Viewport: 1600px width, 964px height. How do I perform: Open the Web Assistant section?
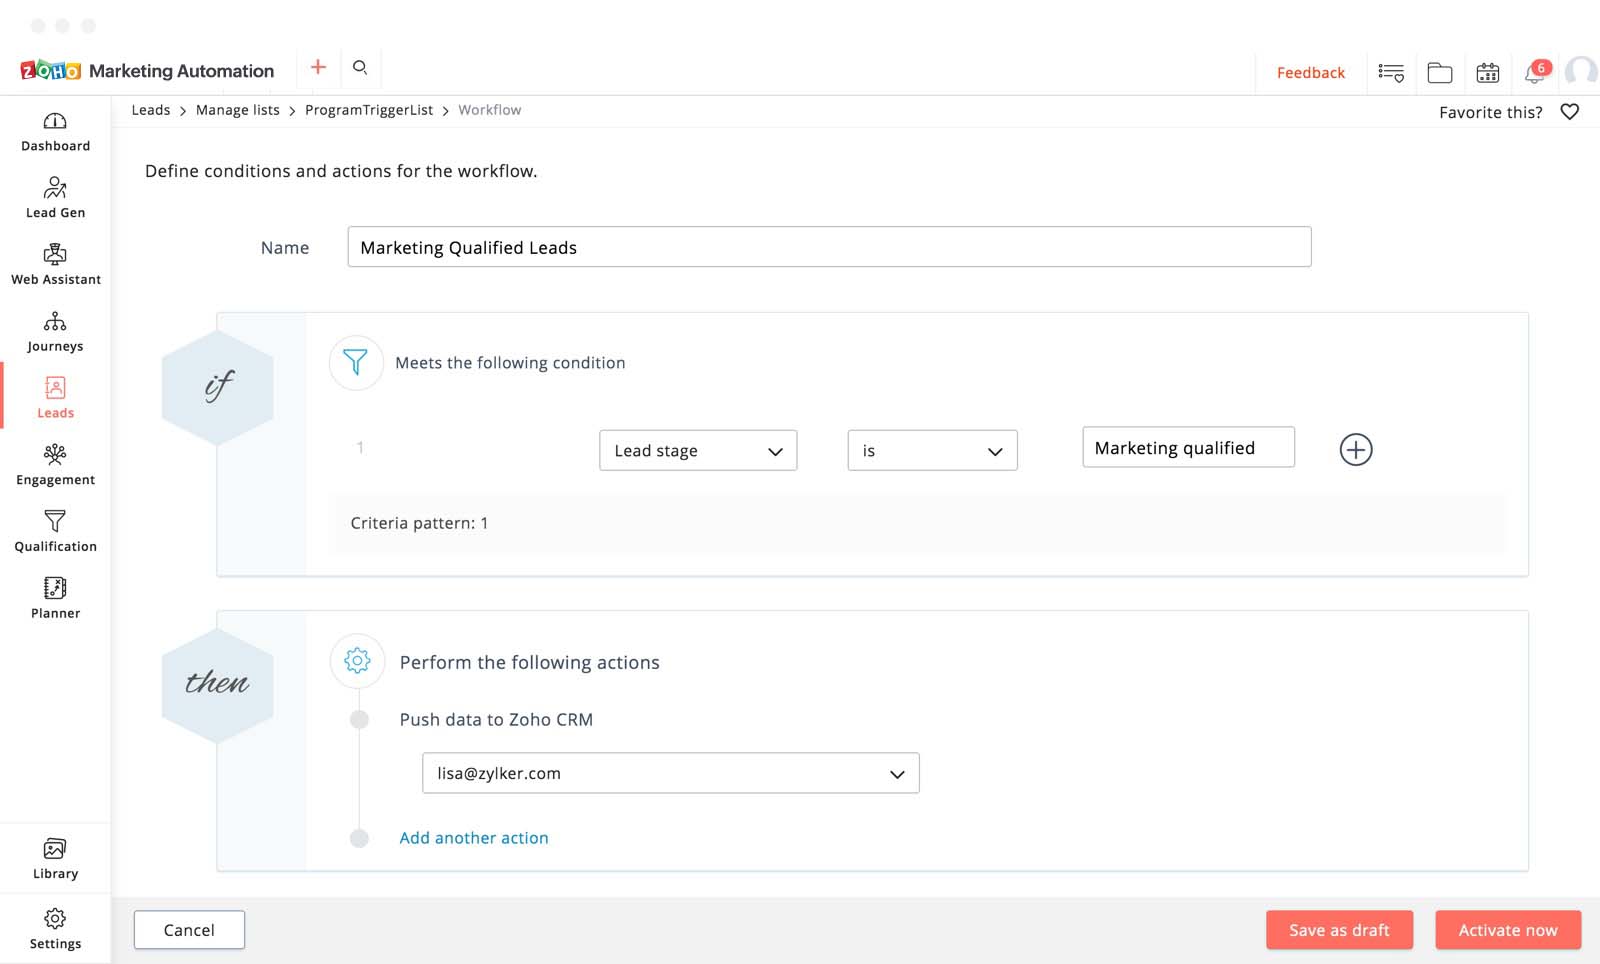[x=55, y=264]
